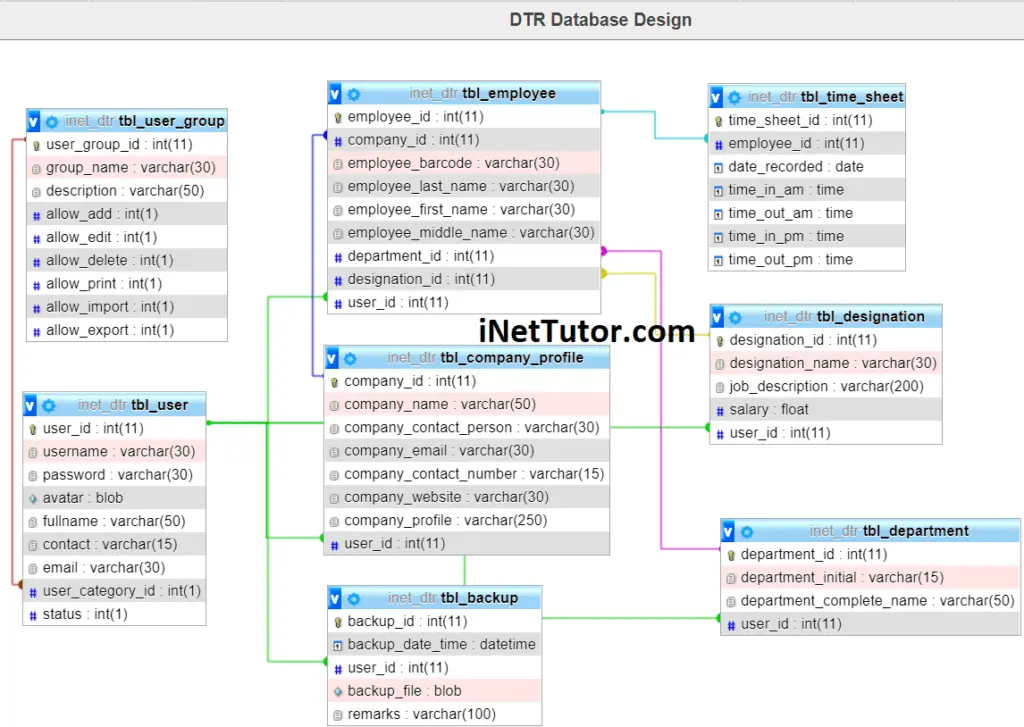Select allow_export : int(1) row

click(127, 331)
